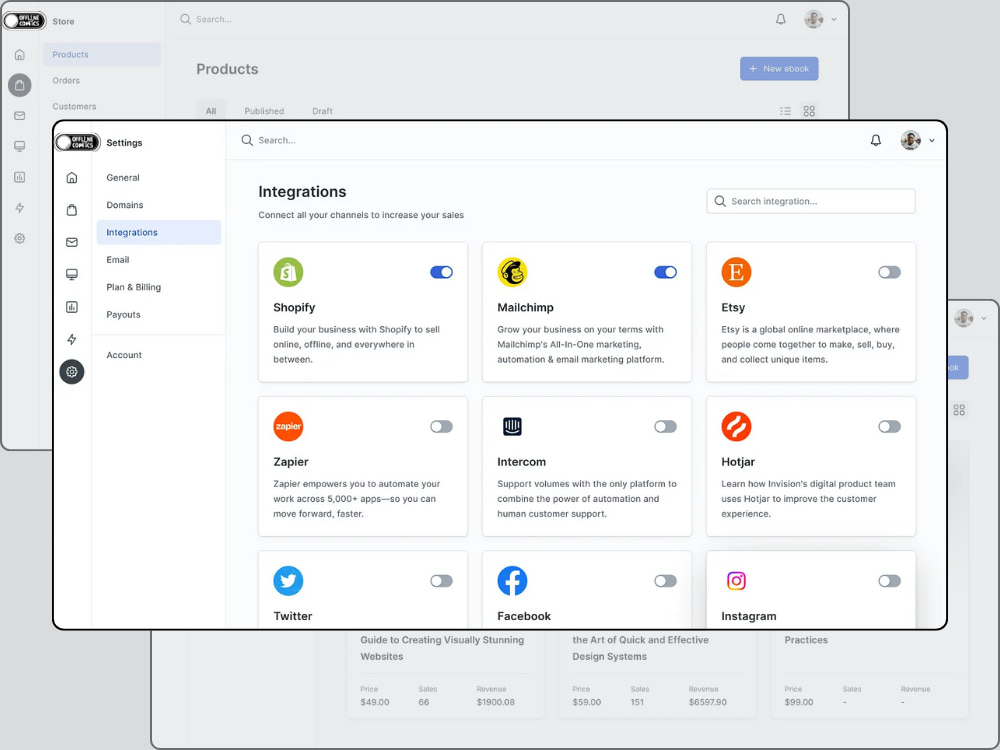Select the Integrations settings section
1000x750 pixels.
[159, 232]
